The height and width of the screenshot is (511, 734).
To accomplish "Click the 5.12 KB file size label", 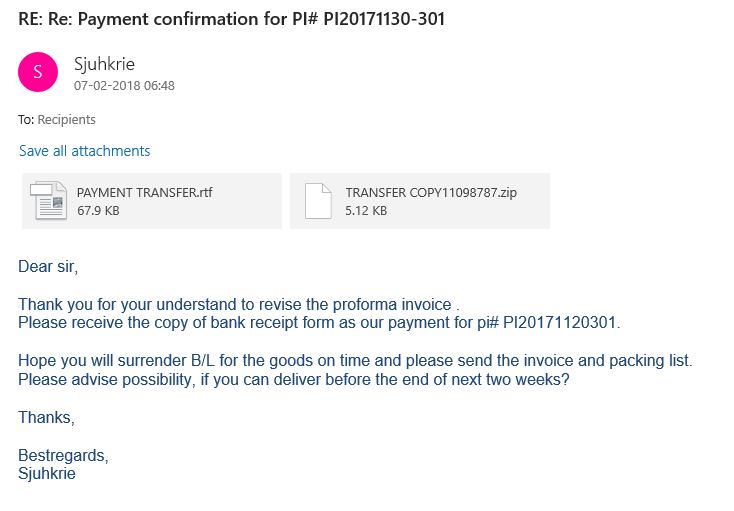I will [x=366, y=211].
